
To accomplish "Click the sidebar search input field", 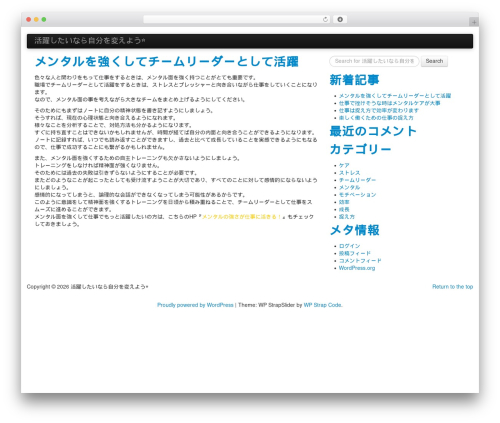I will coord(374,61).
